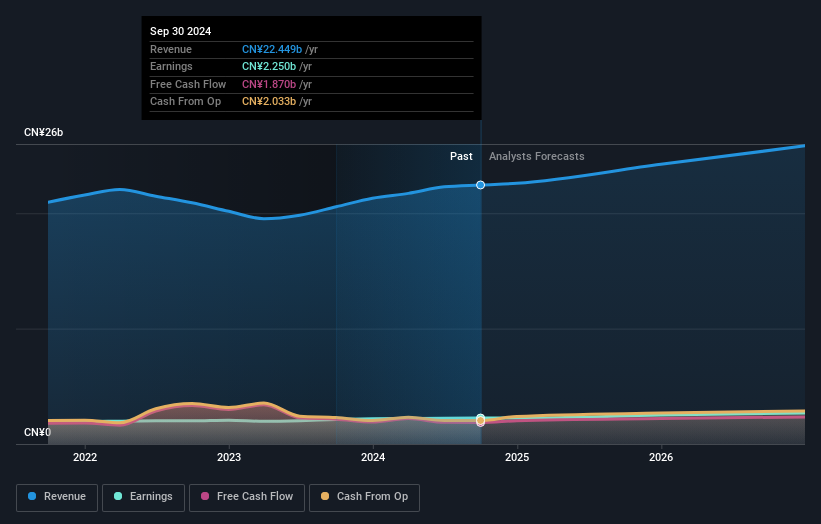The width and height of the screenshot is (821, 524).
Task: Click the Revenue data point on the blue line
Action: 480,185
